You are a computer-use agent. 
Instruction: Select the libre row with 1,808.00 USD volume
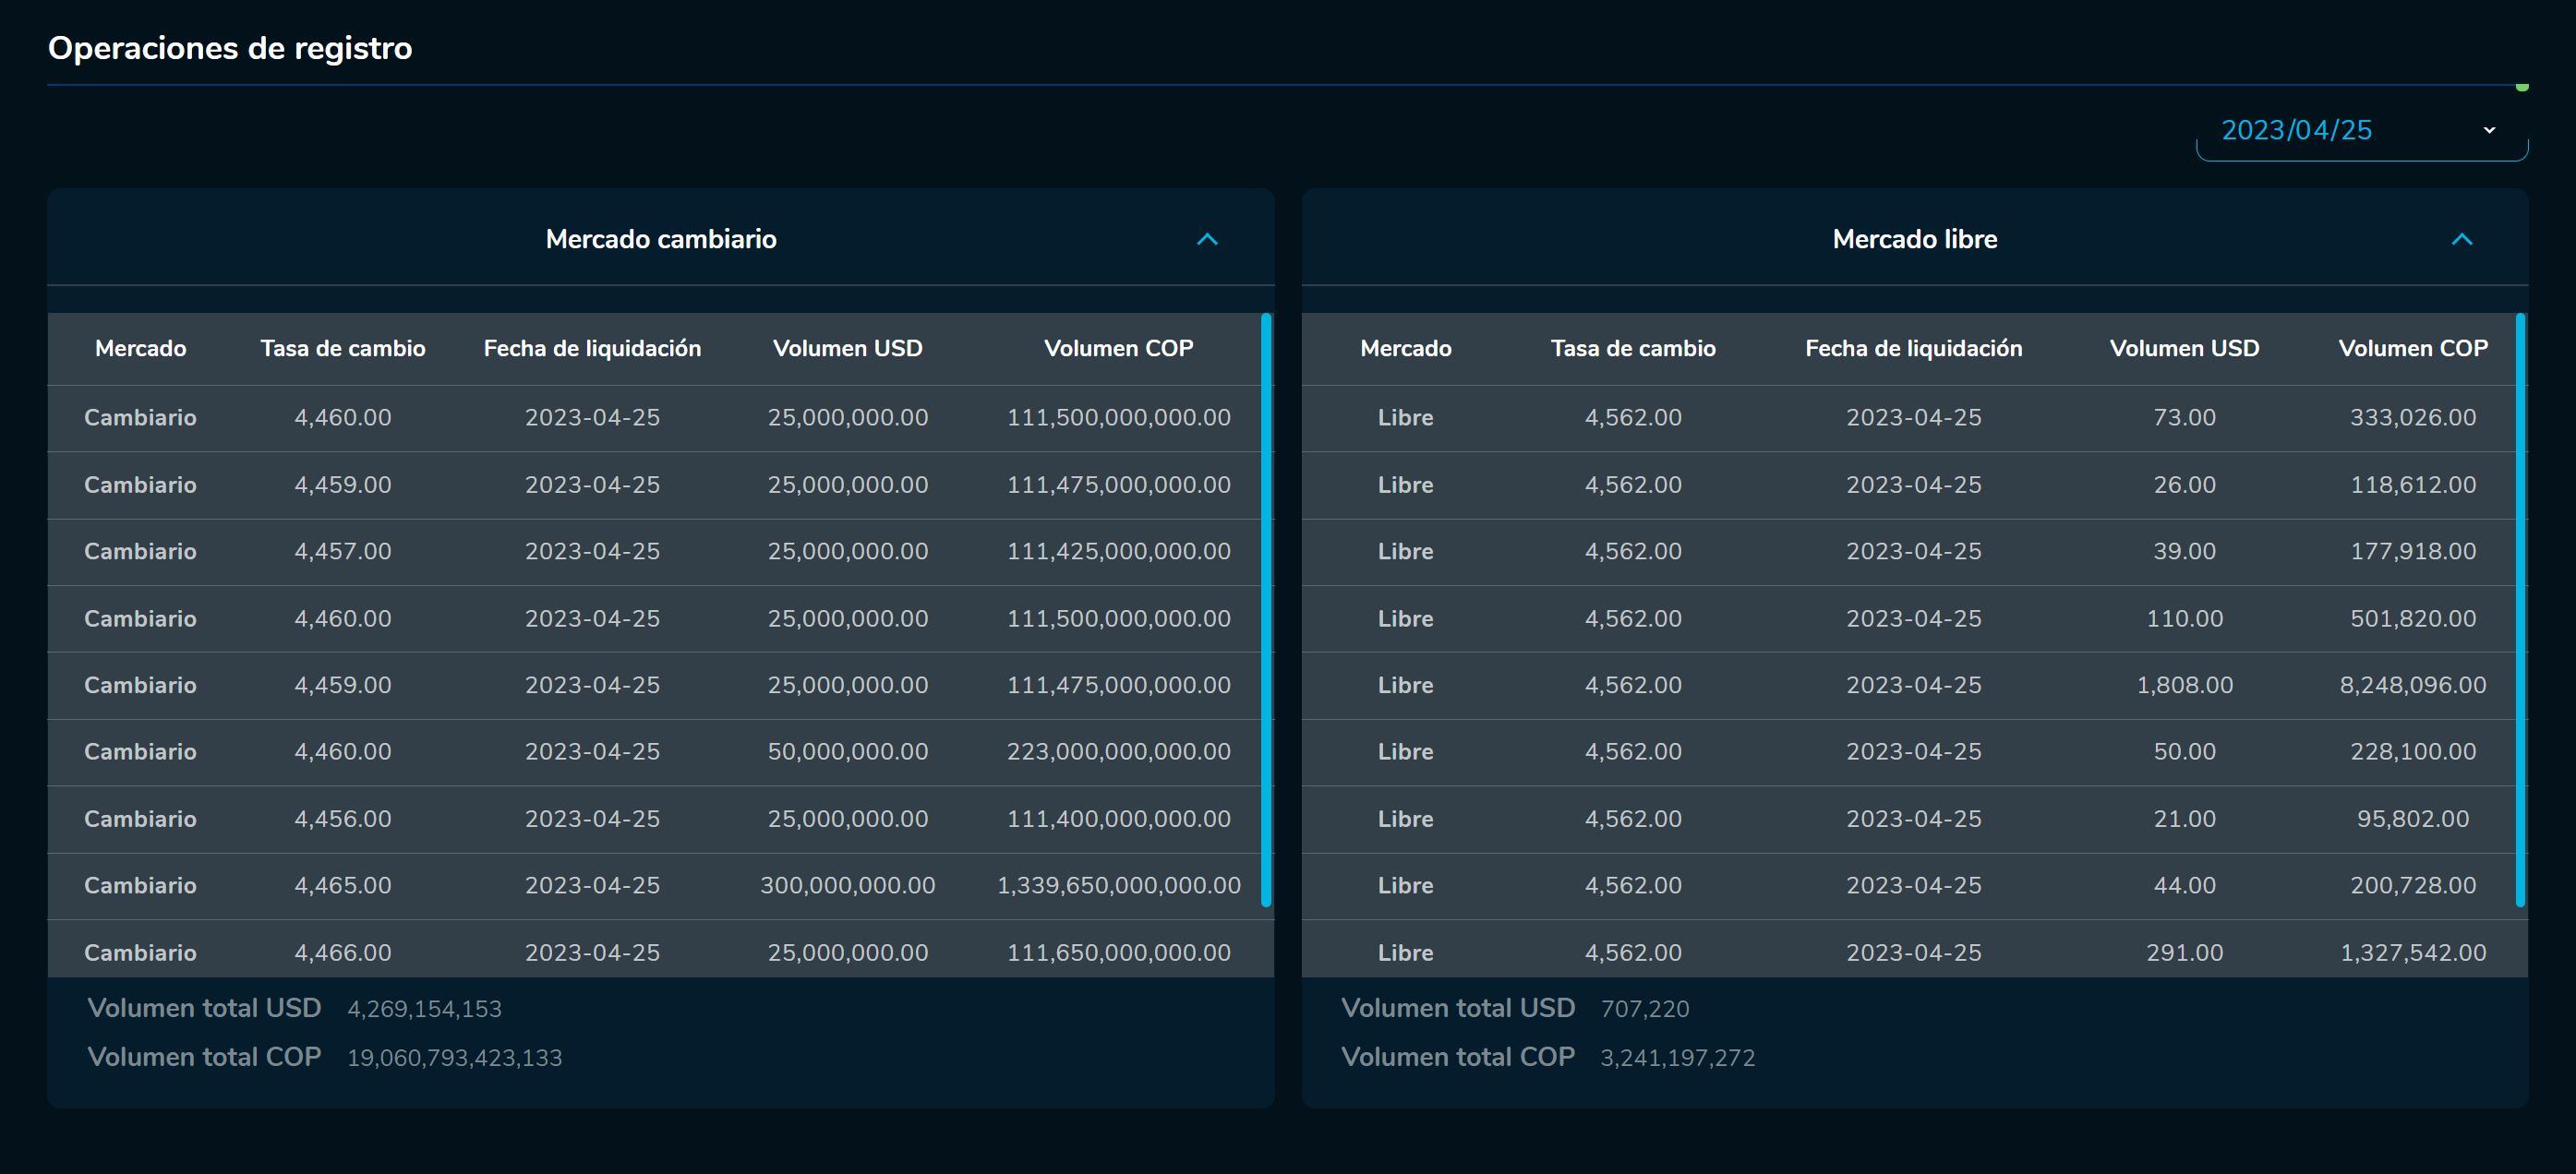(x=2184, y=686)
